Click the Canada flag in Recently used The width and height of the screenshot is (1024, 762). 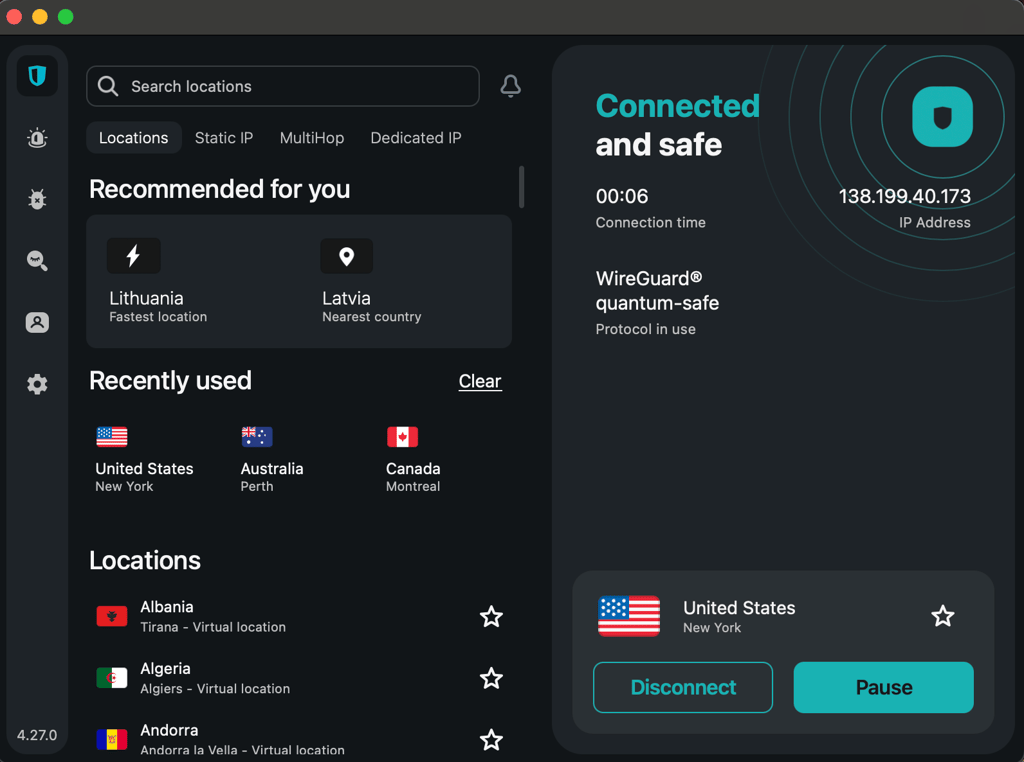[x=402, y=436]
